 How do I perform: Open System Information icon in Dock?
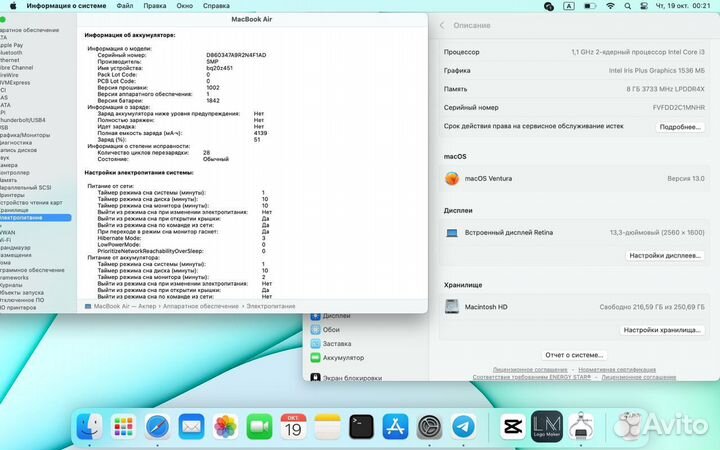click(581, 427)
